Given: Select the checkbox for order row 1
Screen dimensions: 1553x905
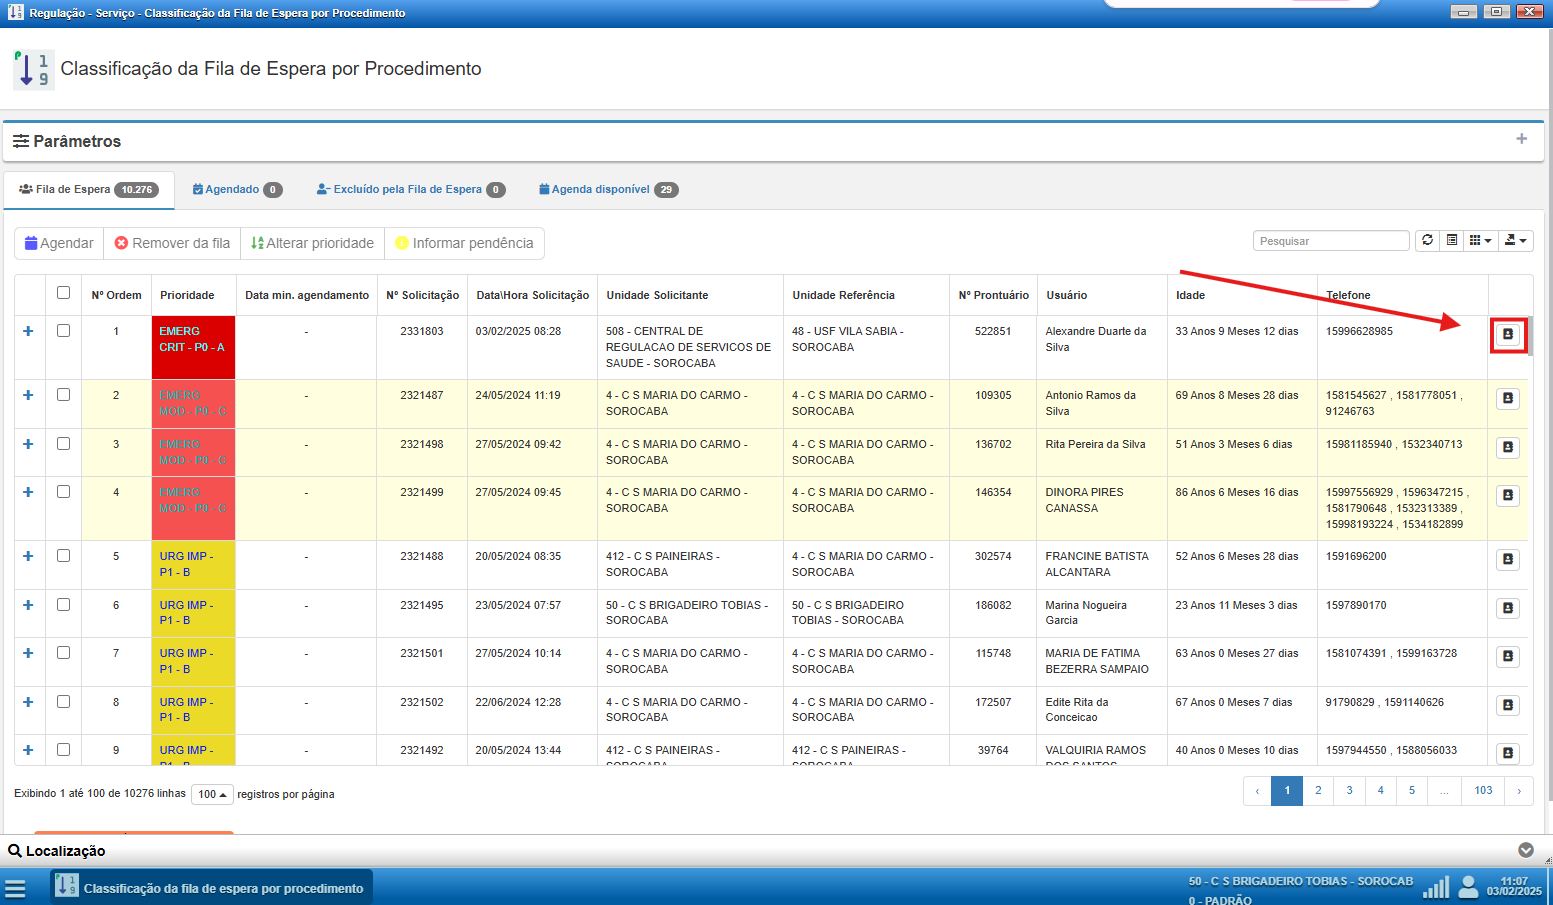Looking at the screenshot, I should [64, 331].
